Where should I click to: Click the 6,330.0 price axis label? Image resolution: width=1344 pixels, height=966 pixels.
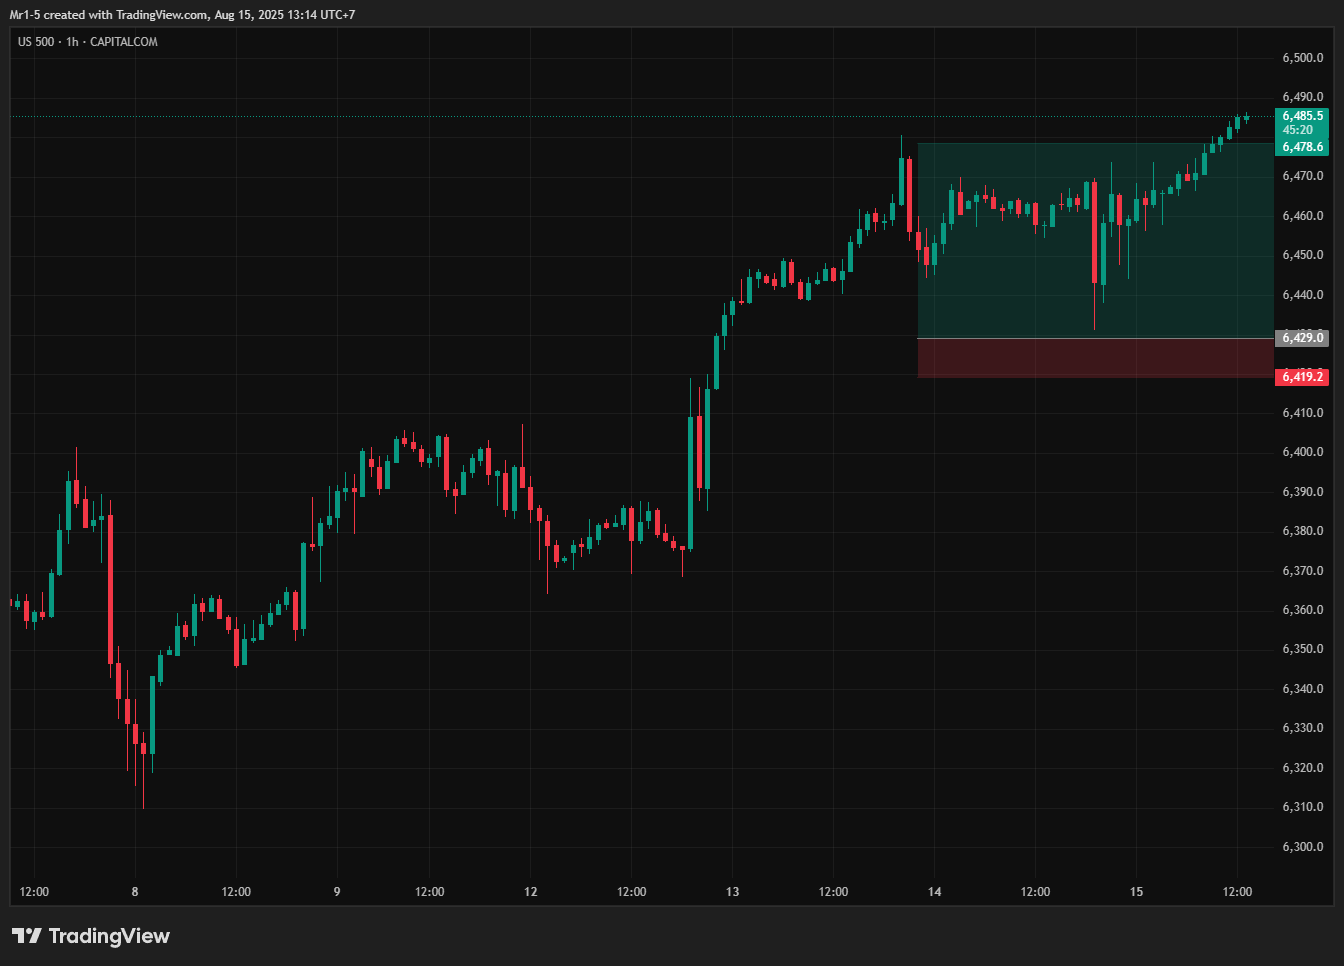coord(1302,728)
